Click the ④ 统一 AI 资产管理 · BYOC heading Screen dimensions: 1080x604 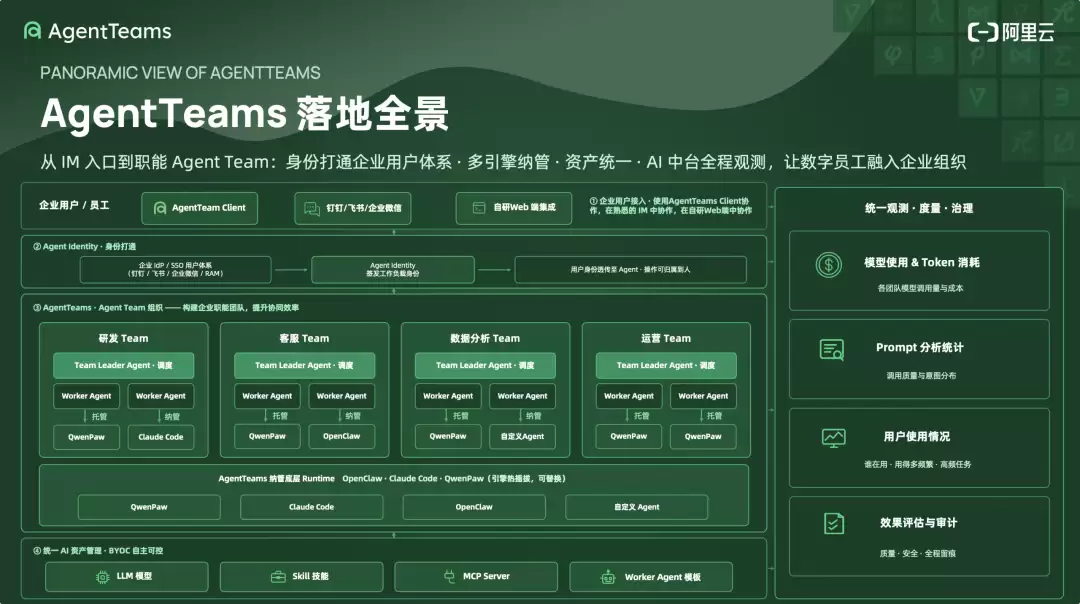(x=98, y=551)
